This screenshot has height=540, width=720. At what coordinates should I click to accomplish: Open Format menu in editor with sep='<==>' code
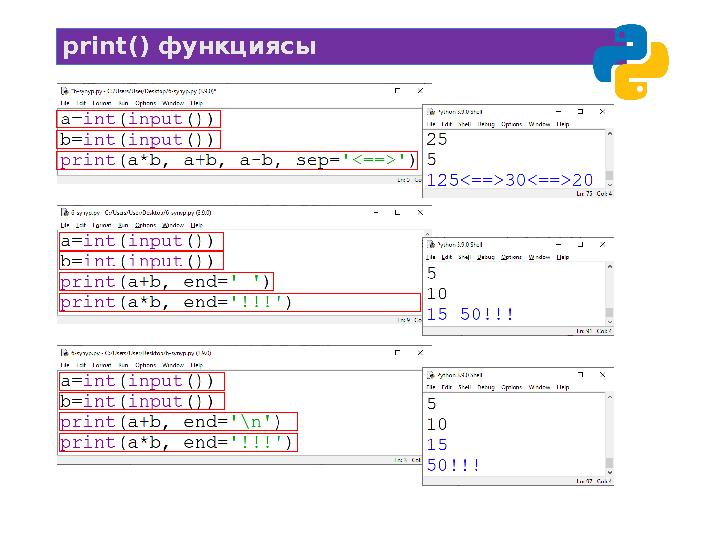click(101, 103)
